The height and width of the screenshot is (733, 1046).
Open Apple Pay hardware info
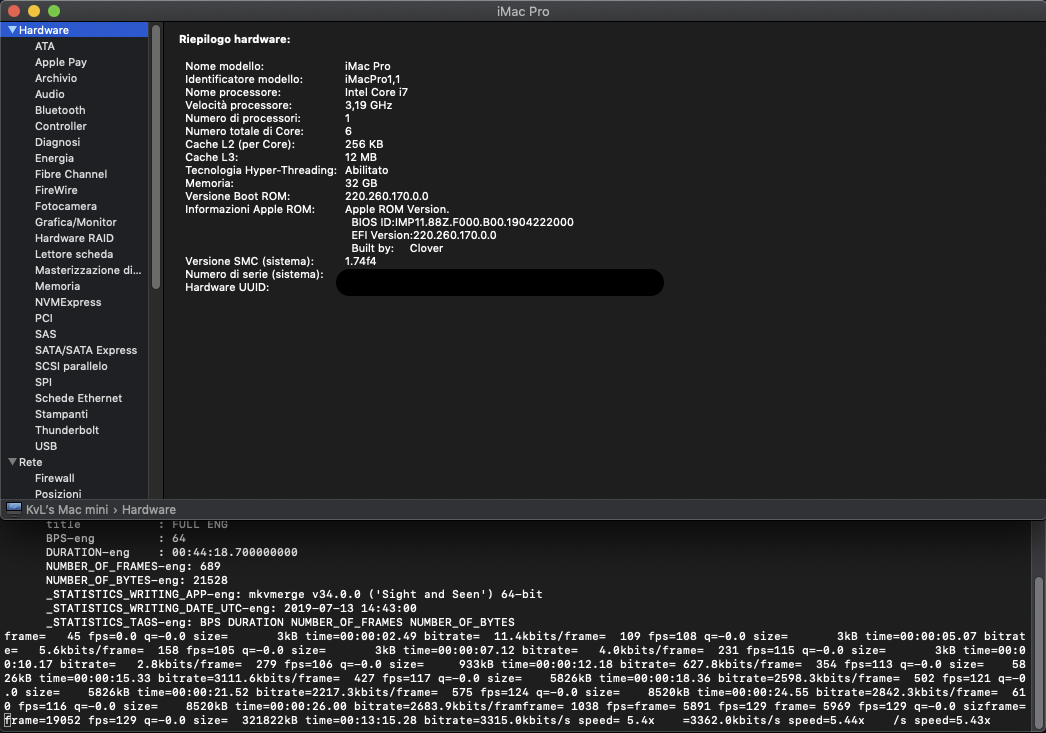[61, 62]
